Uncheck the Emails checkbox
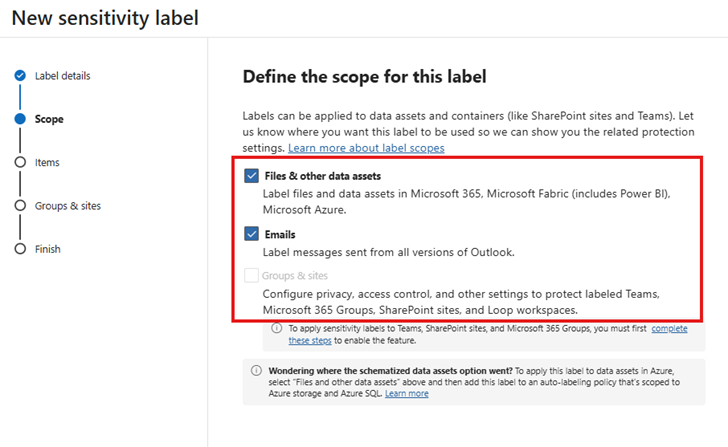Image resolution: width=728 pixels, height=447 pixels. click(x=251, y=234)
